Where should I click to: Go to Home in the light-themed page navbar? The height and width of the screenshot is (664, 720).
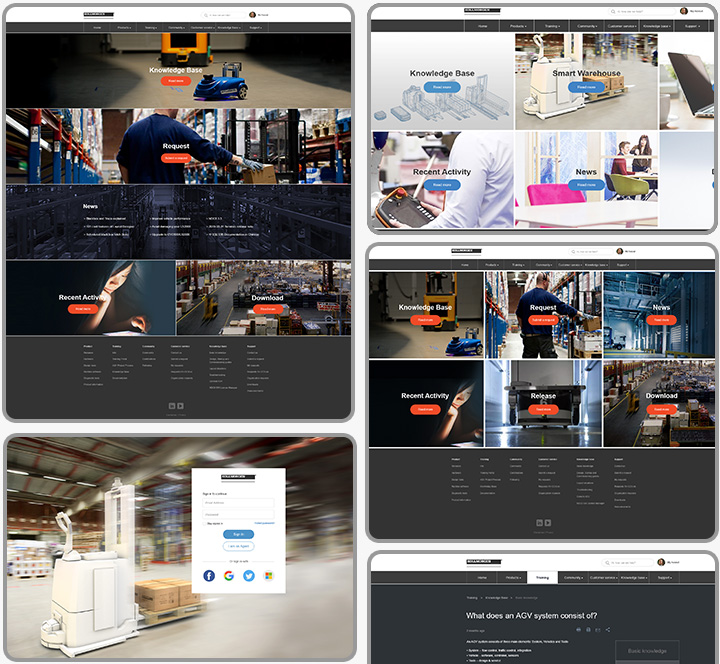[483, 25]
